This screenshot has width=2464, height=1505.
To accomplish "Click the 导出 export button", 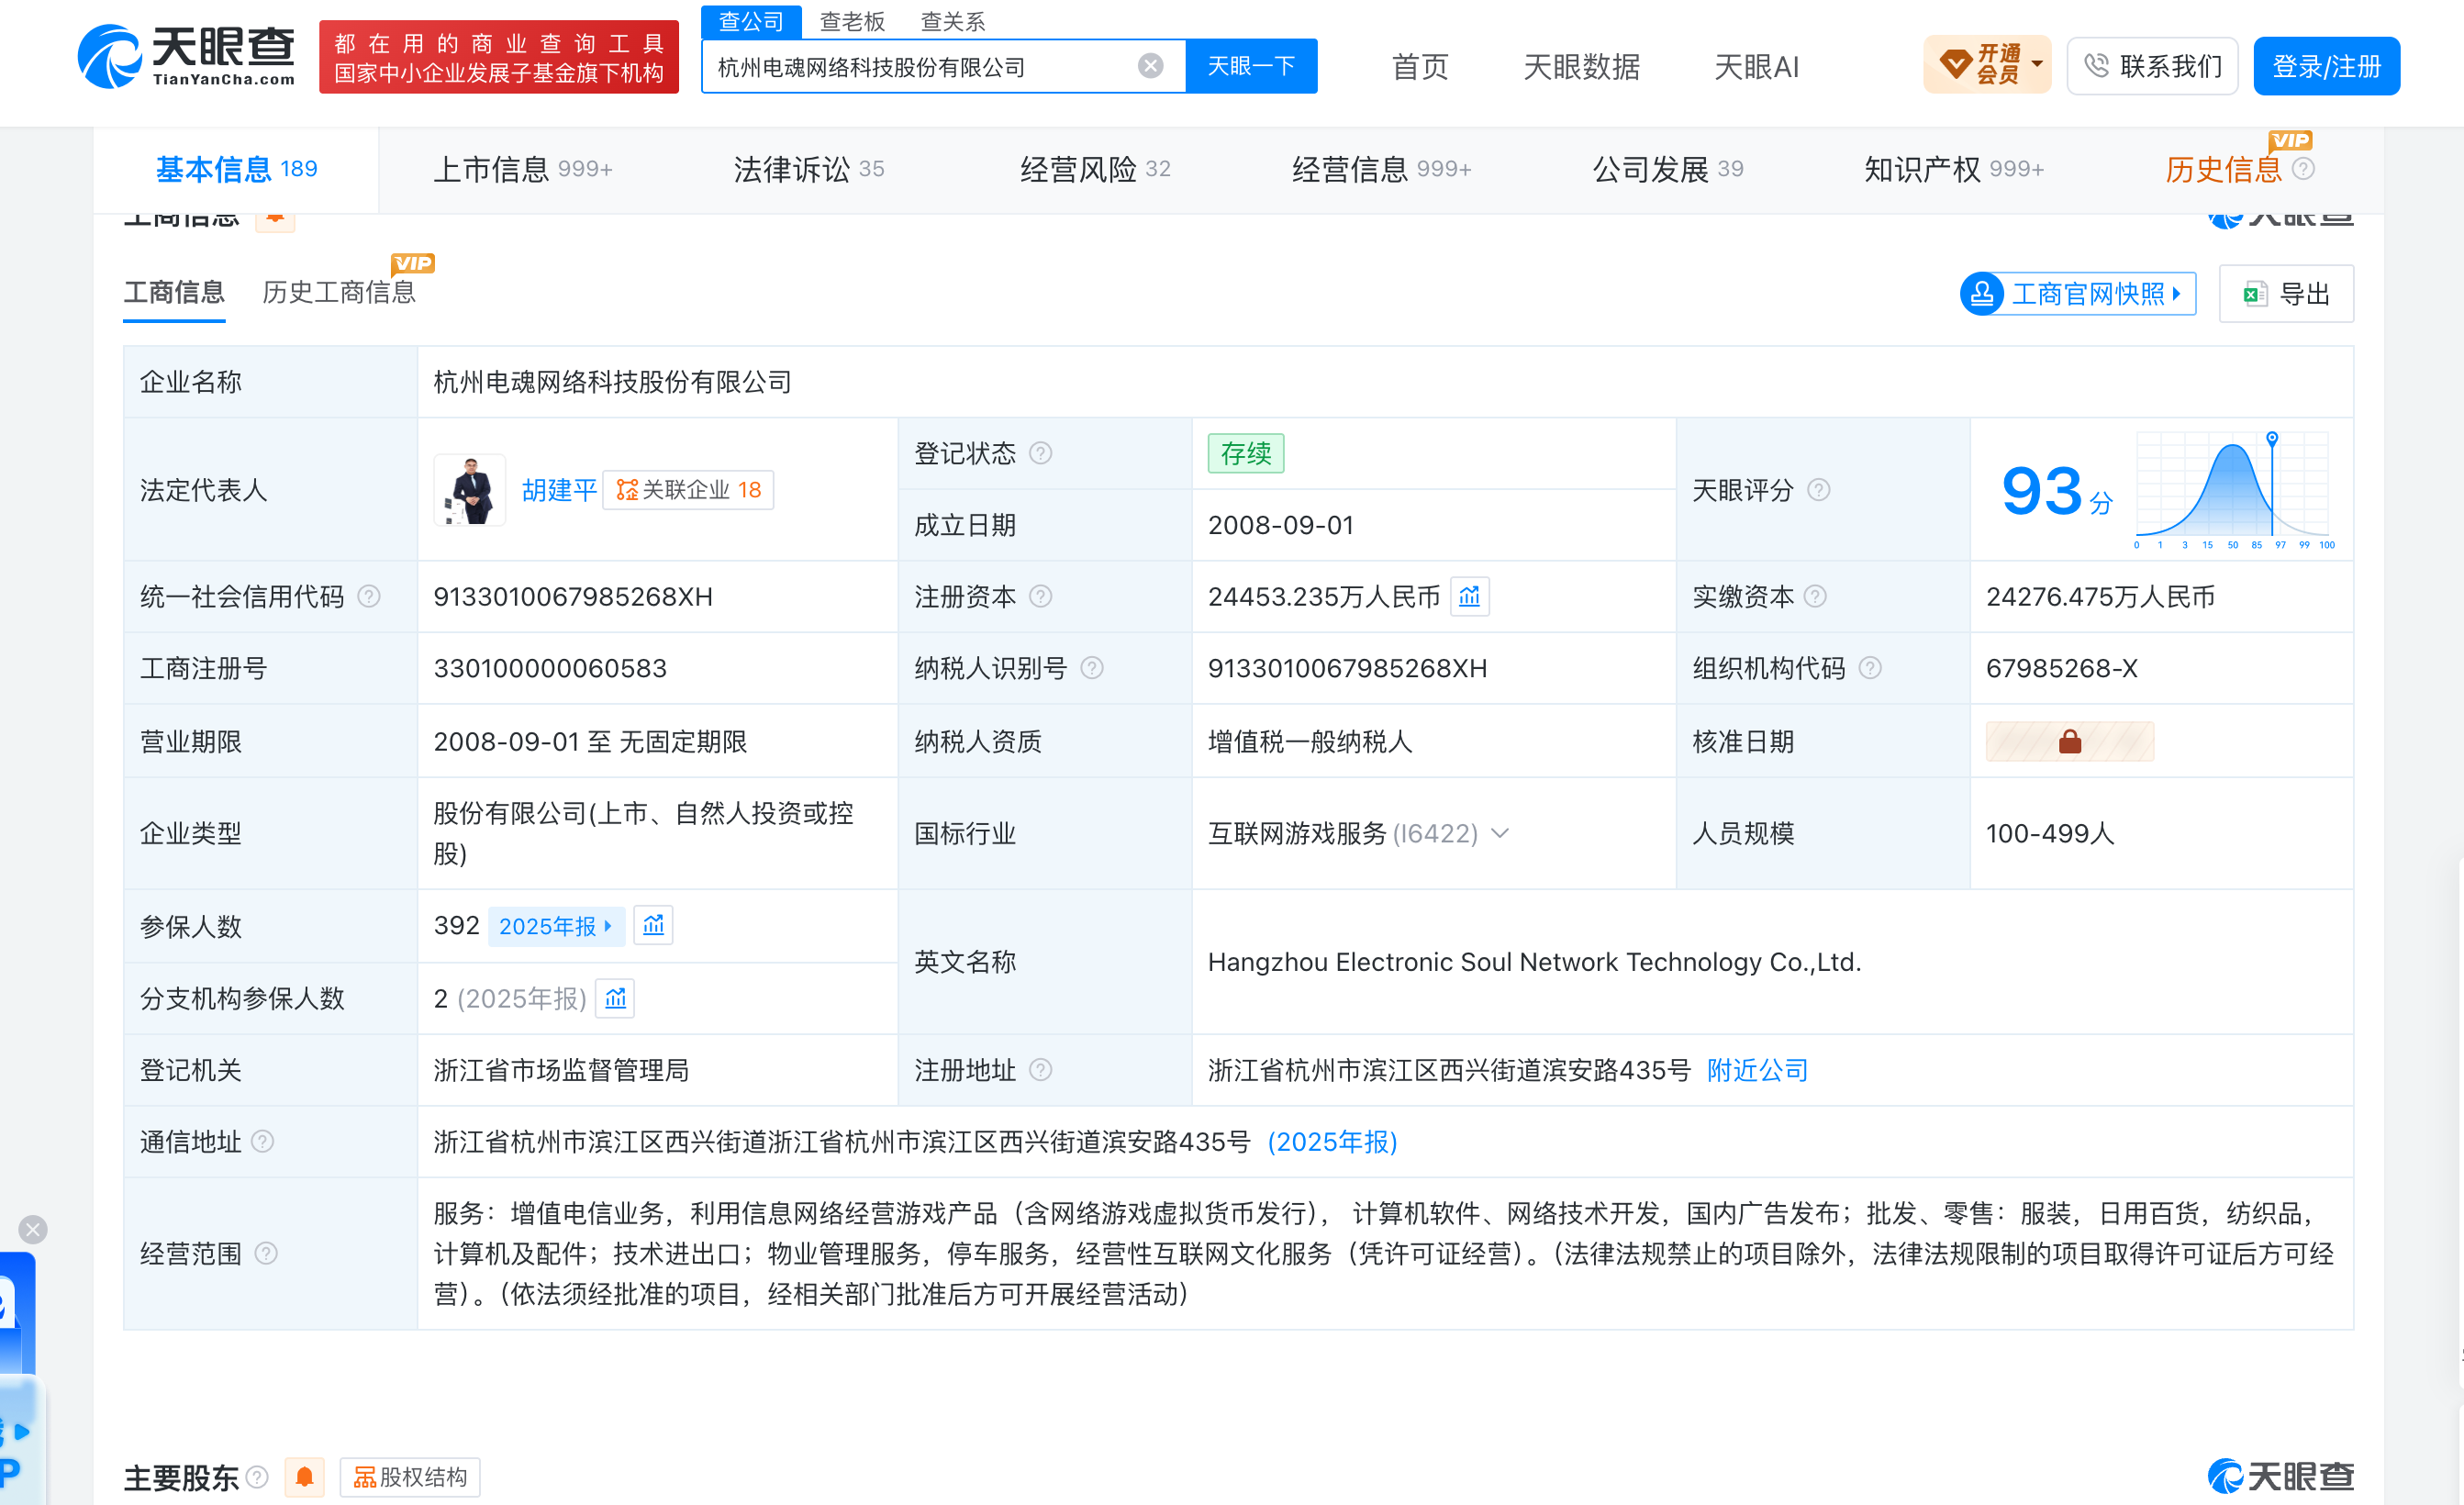I will (x=2286, y=294).
